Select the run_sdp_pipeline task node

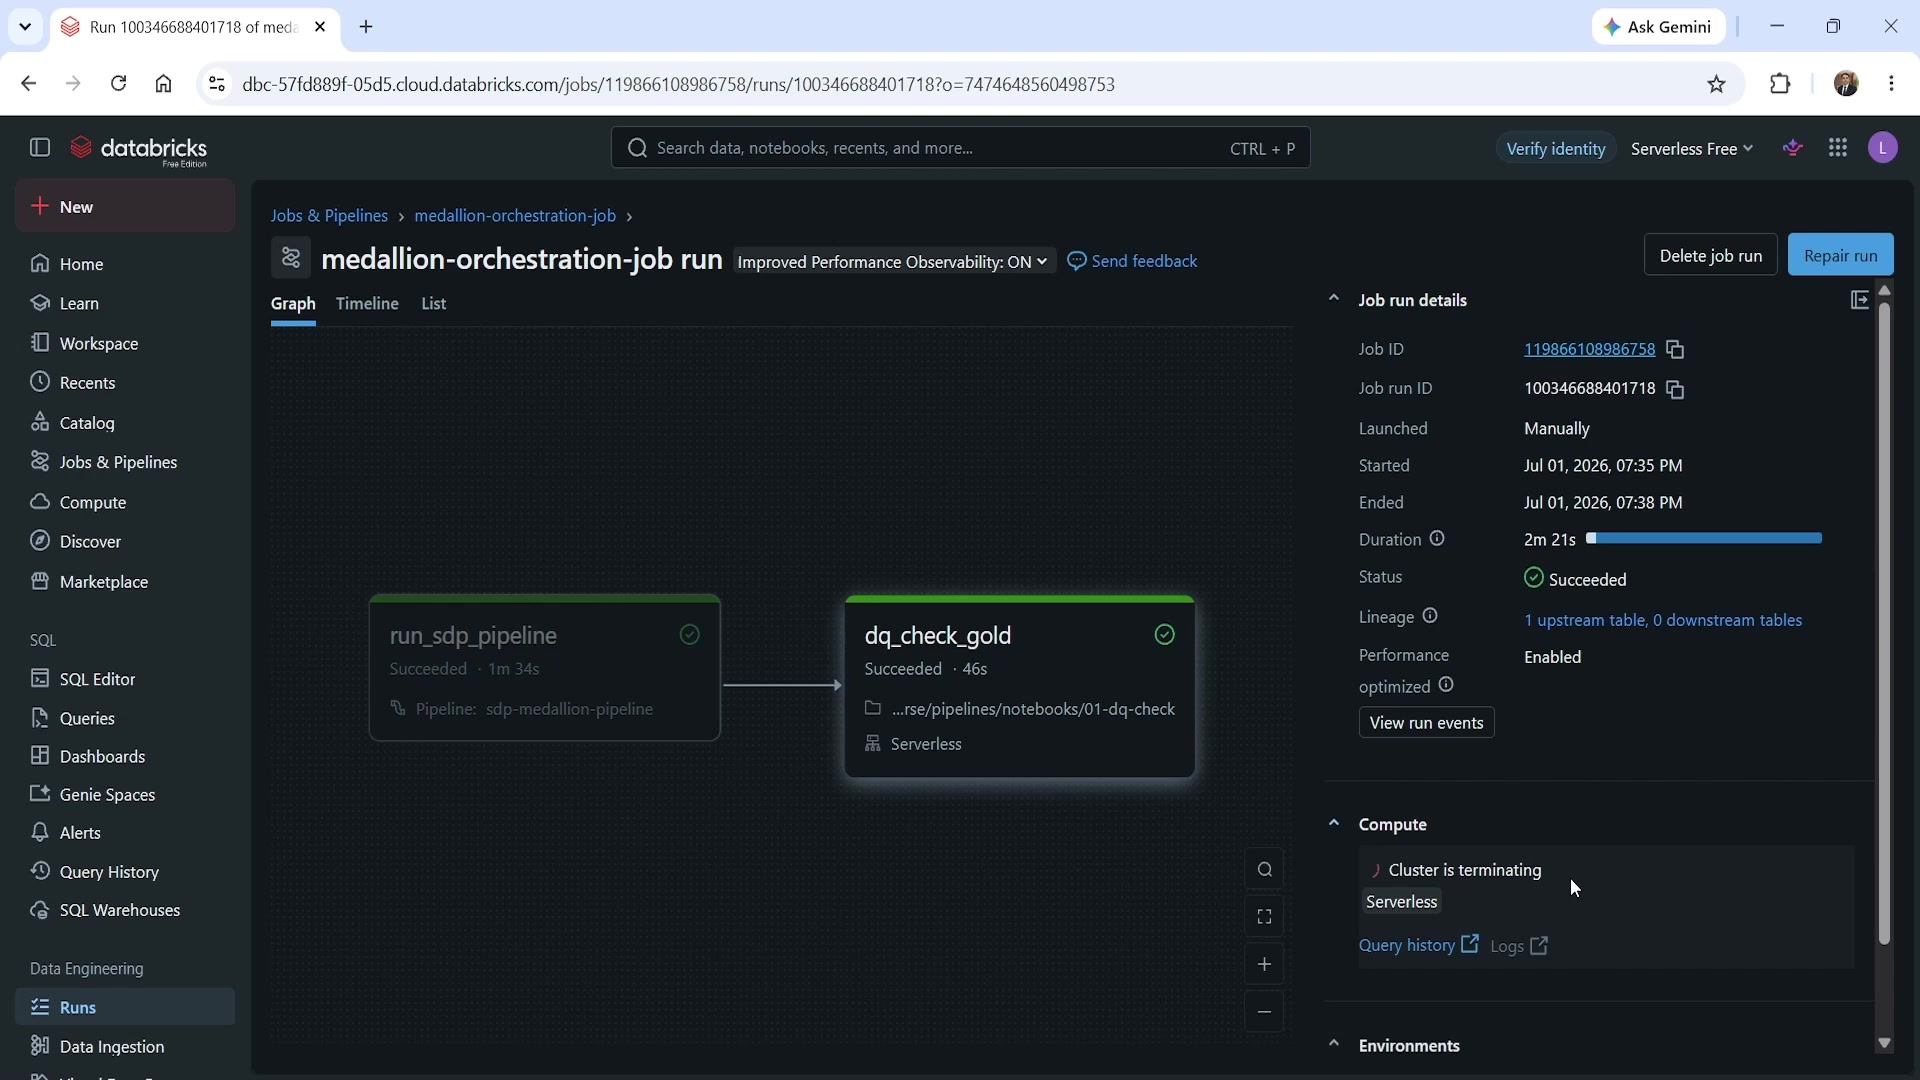click(x=544, y=669)
